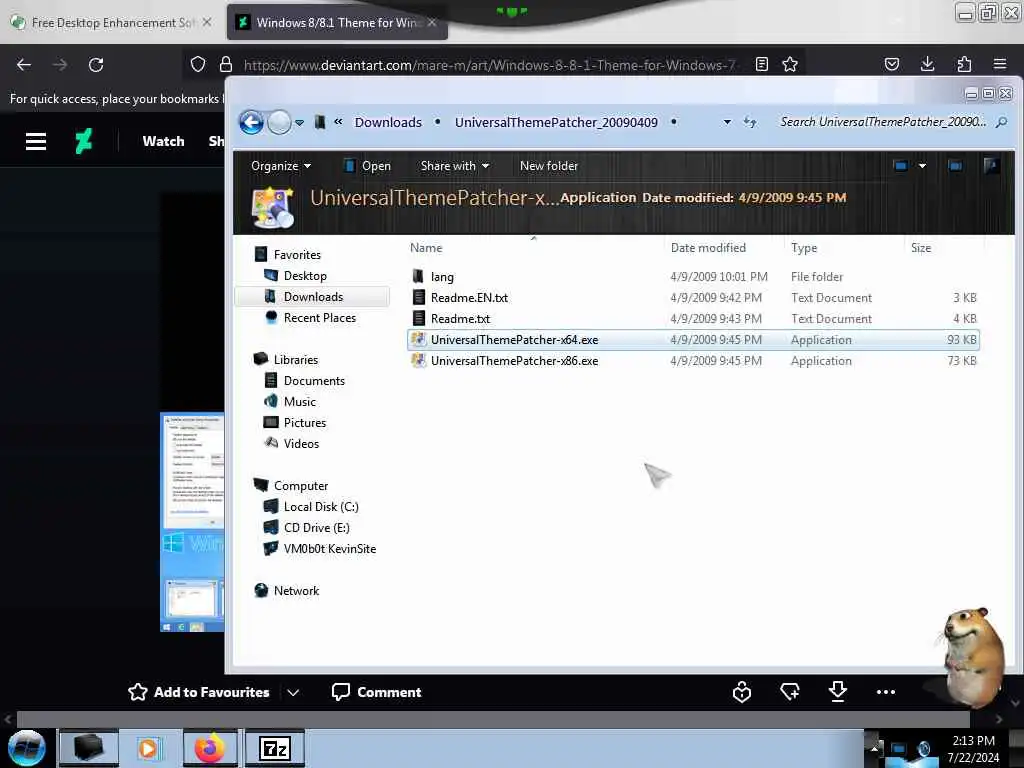The image size is (1024, 768).
Task: Click the DeviantArt logo
Action: coord(84,141)
